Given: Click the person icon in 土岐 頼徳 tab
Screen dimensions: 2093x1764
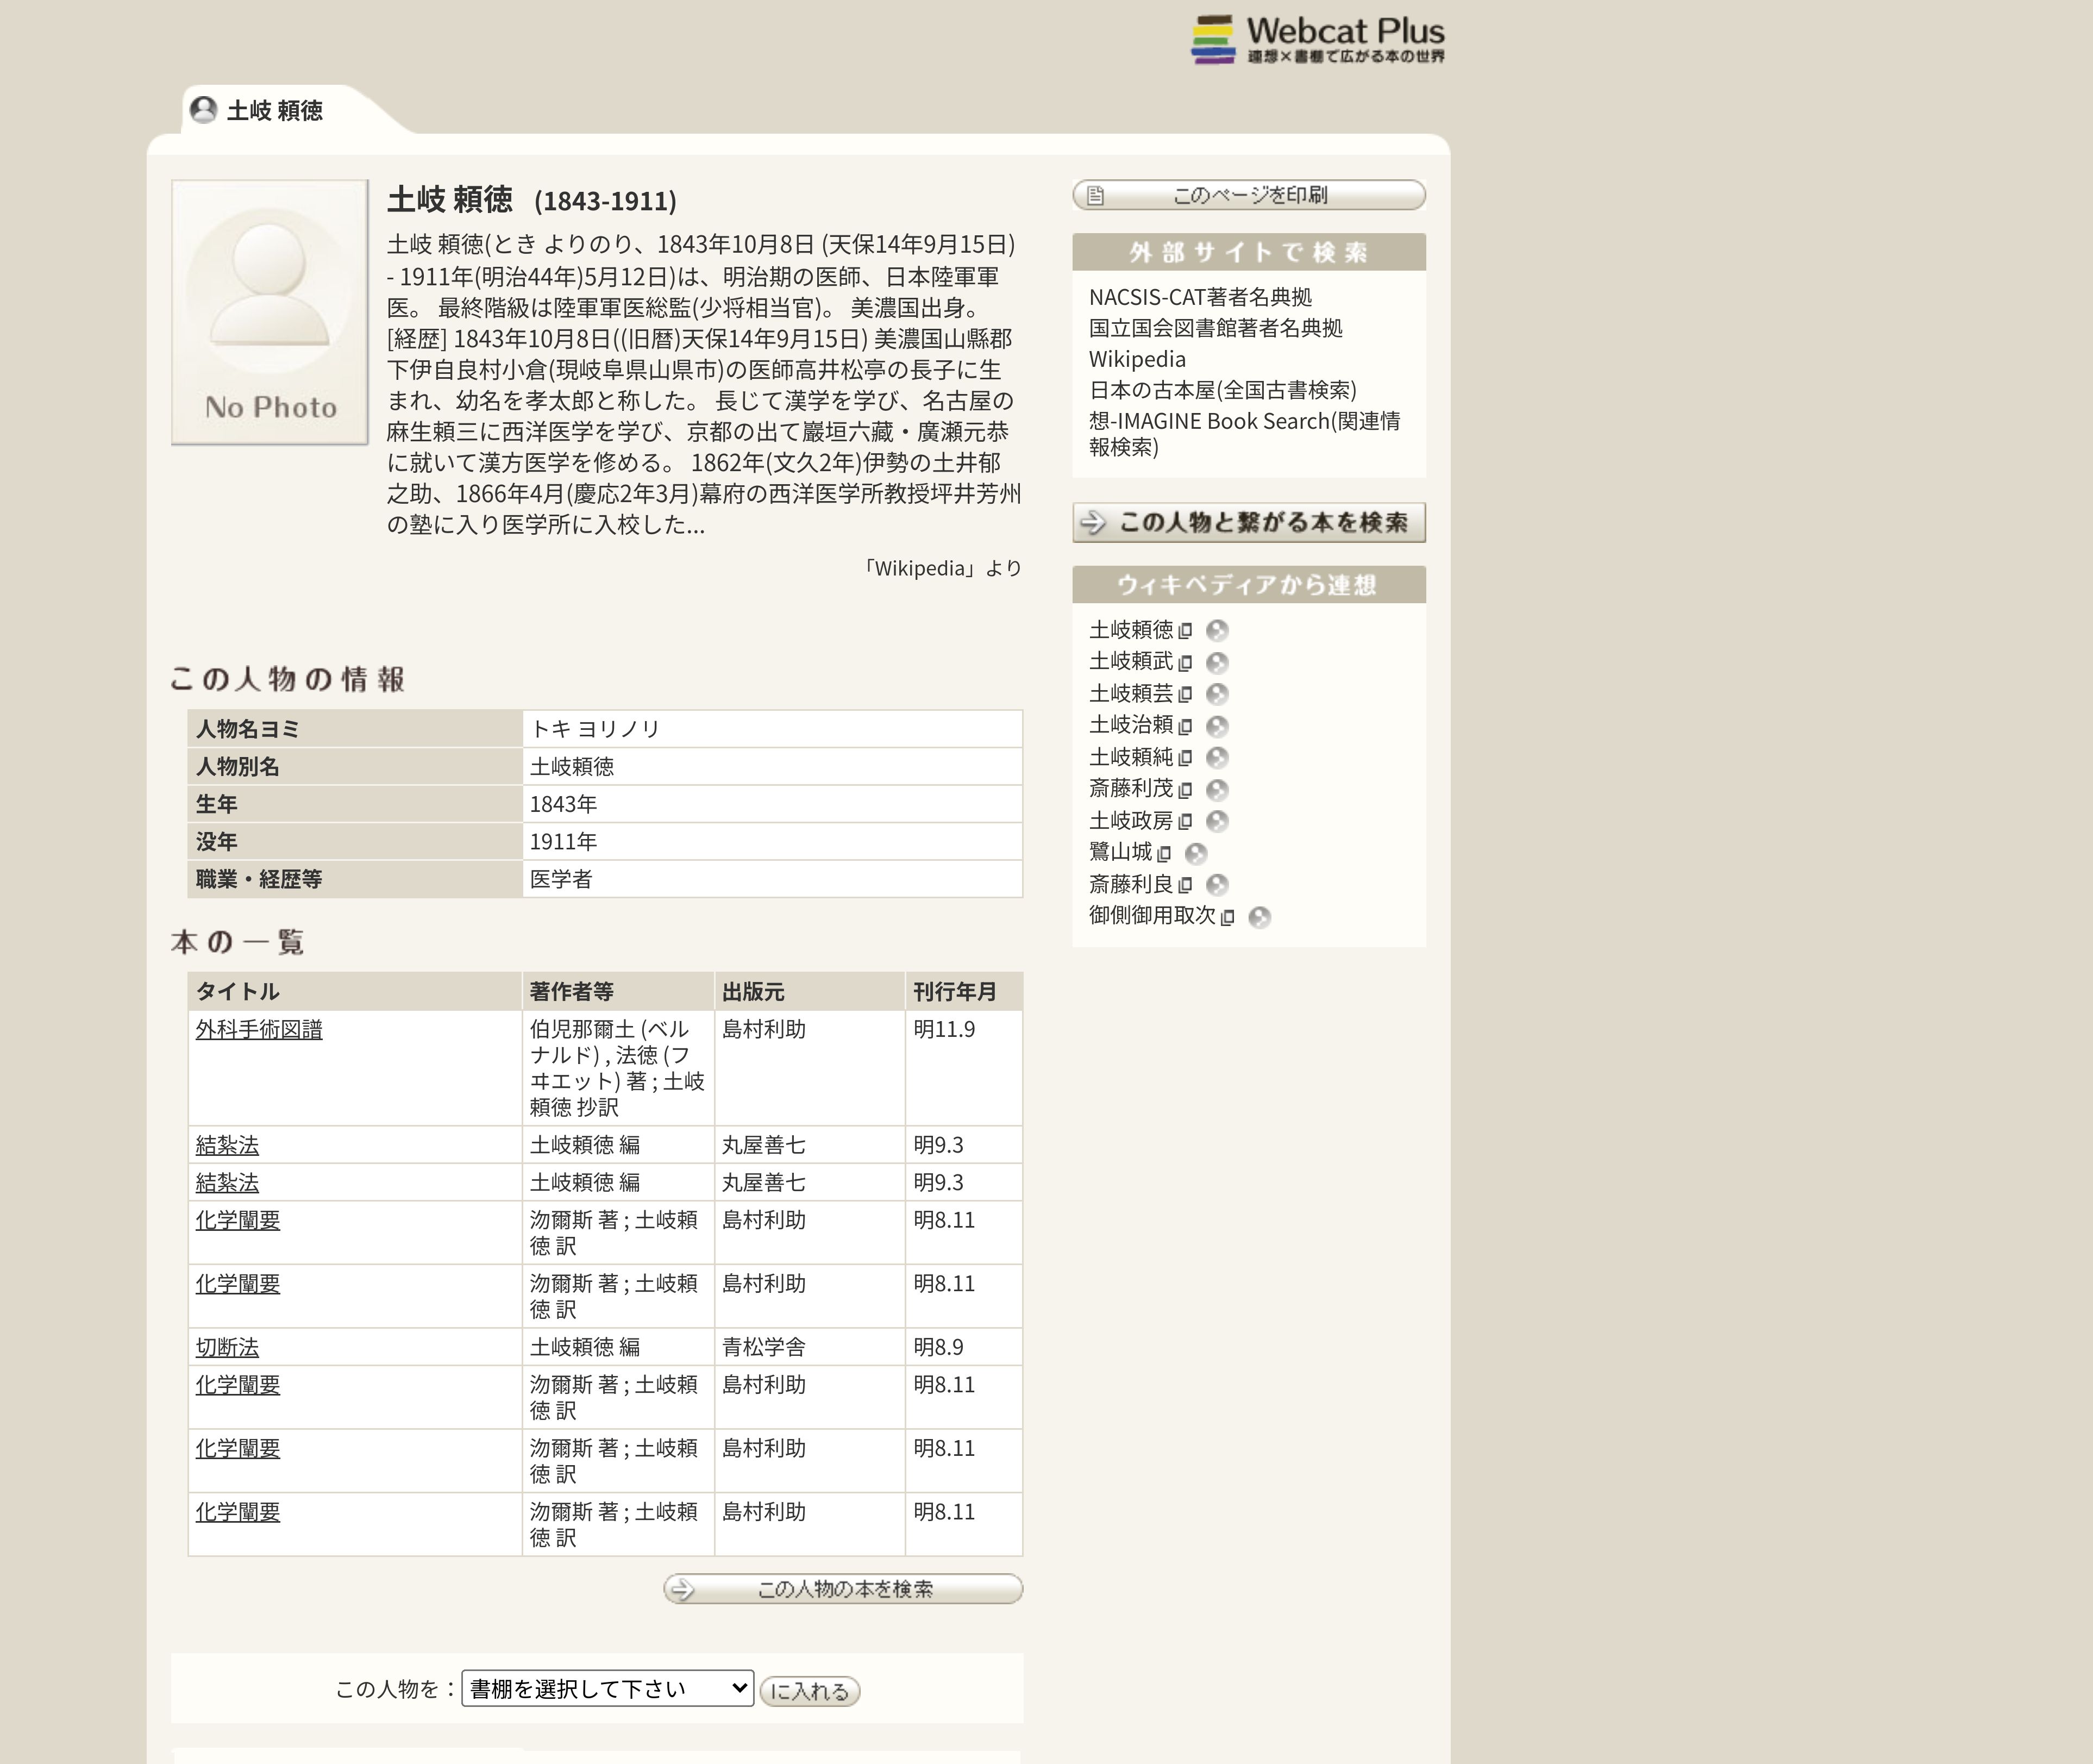Looking at the screenshot, I should [x=204, y=109].
